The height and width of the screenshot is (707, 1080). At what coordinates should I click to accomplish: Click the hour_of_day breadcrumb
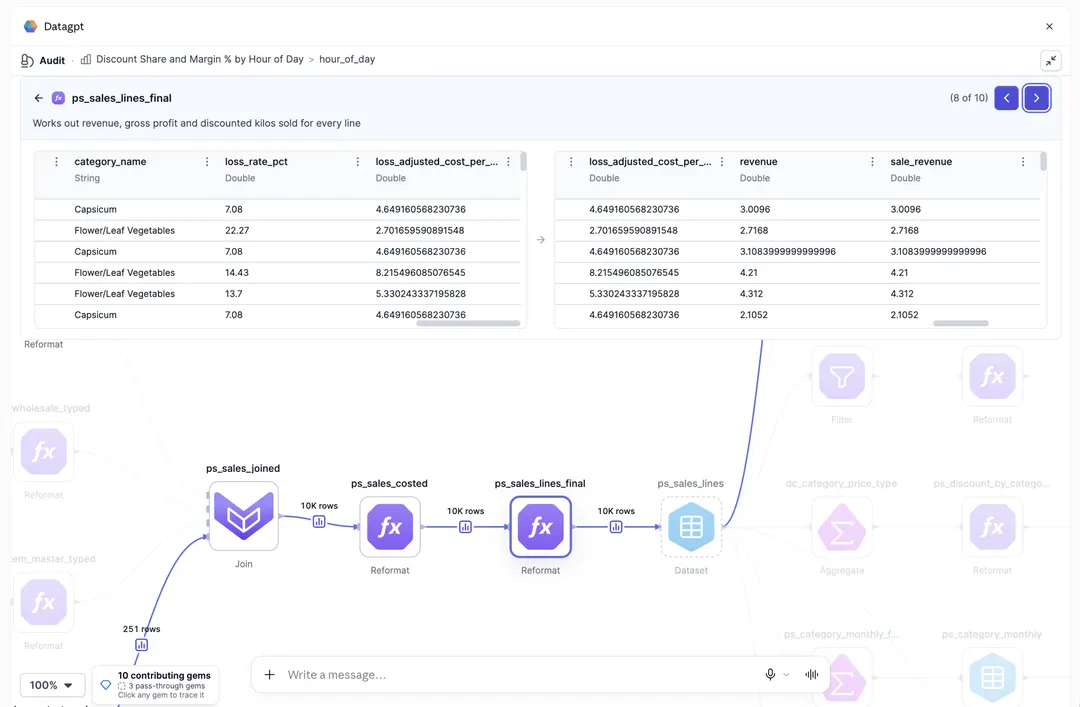[x=347, y=59]
